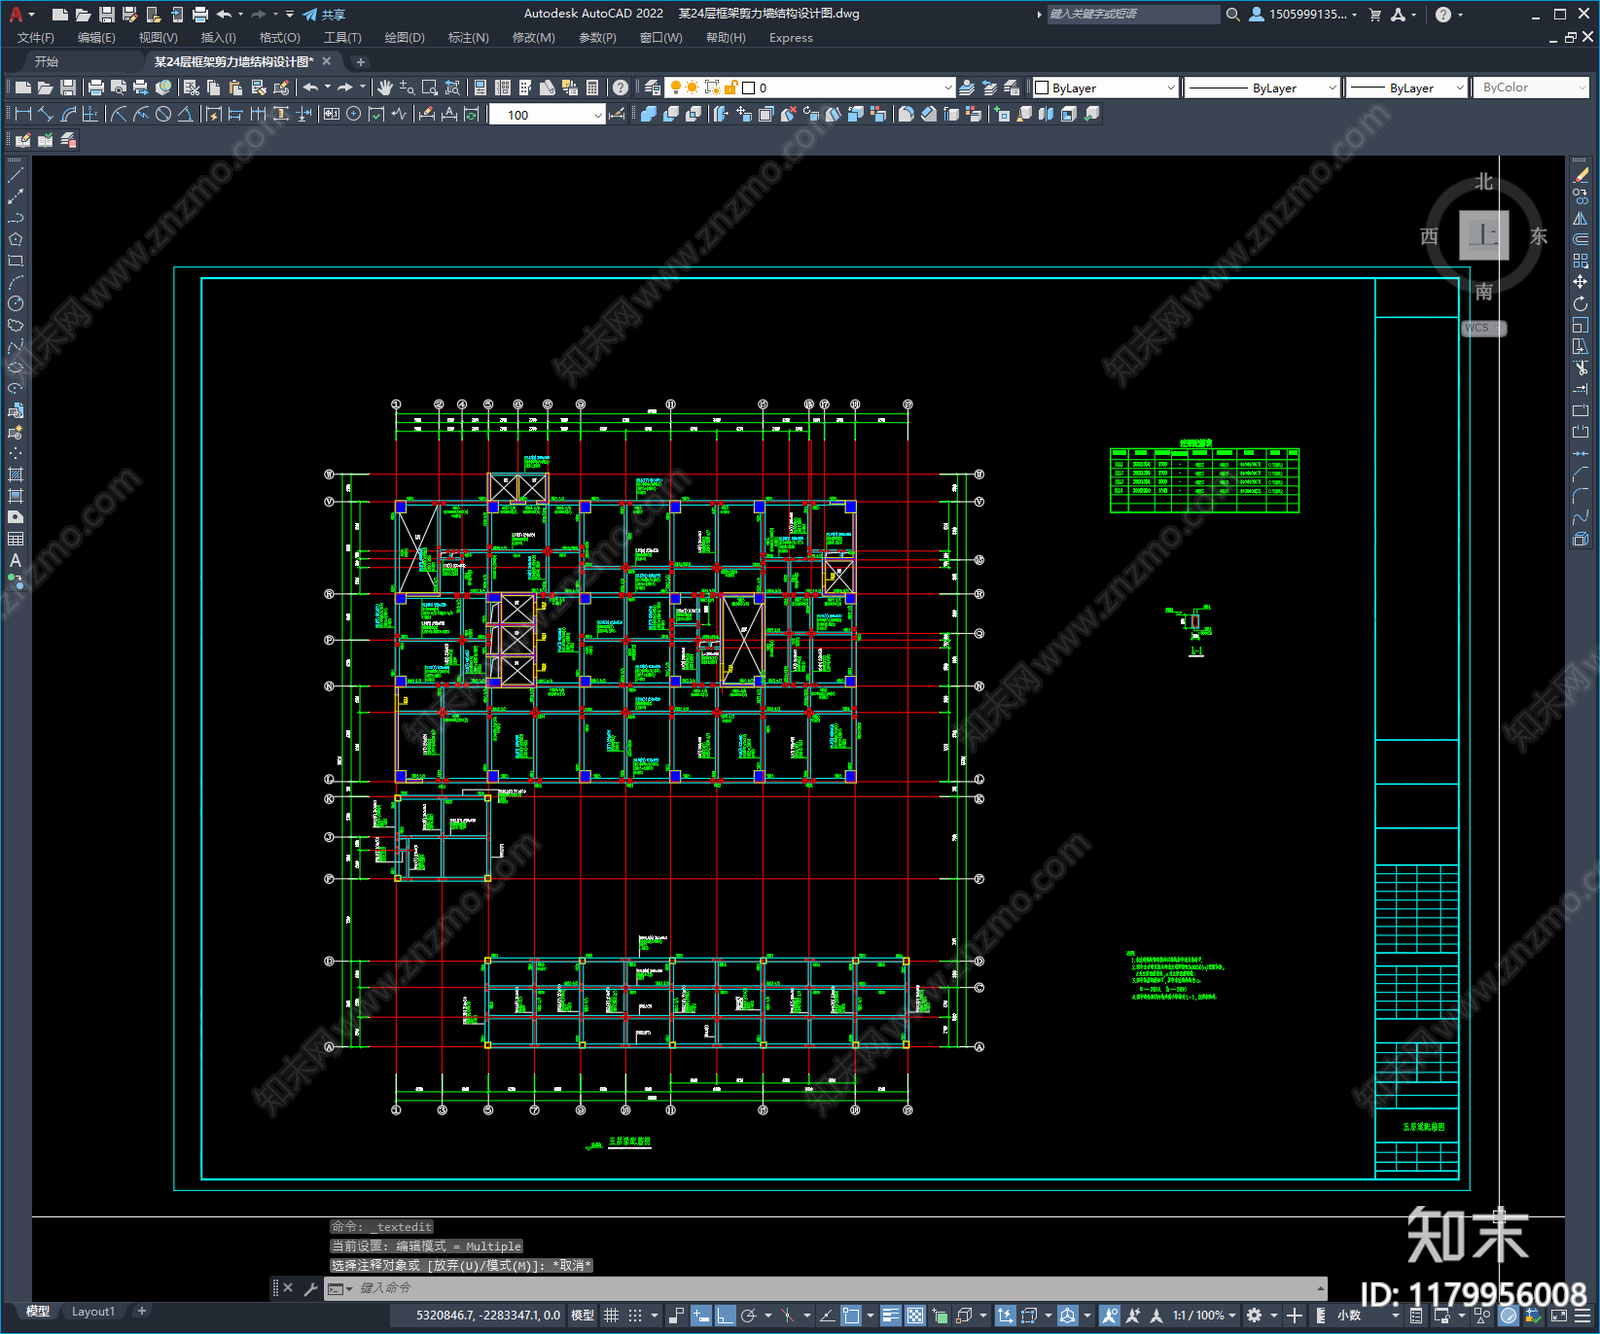The width and height of the screenshot is (1600, 1334).
Task: Select the Pan hand tool
Action: coord(385,88)
